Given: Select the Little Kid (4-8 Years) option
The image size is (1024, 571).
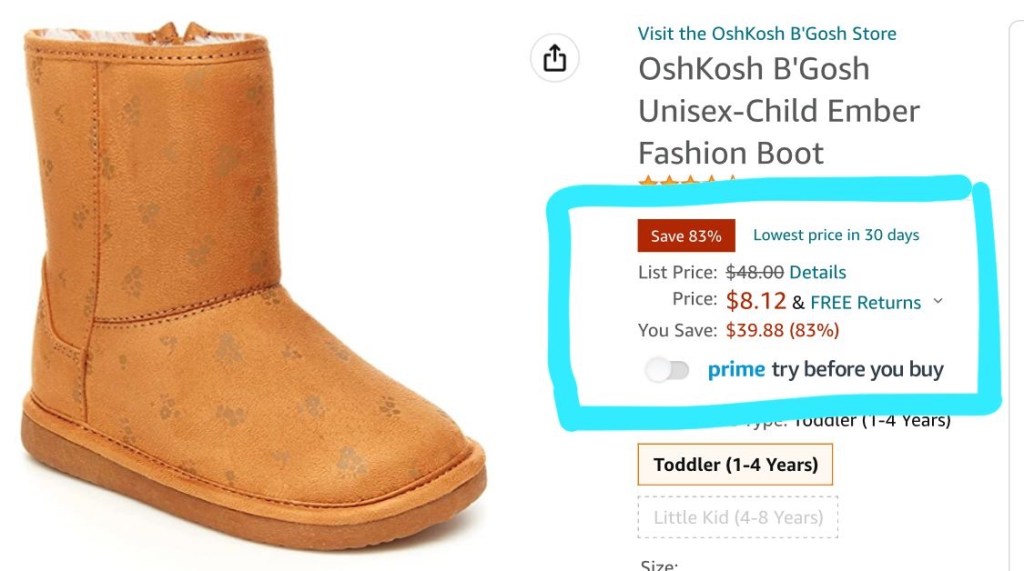Looking at the screenshot, I should coord(738,517).
